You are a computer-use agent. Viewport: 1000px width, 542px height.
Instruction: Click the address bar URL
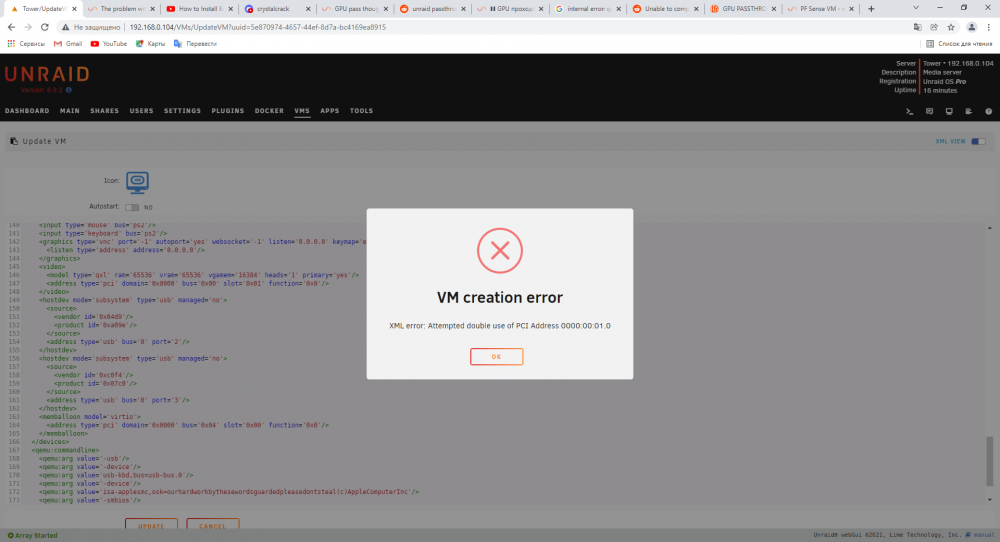tap(258, 27)
